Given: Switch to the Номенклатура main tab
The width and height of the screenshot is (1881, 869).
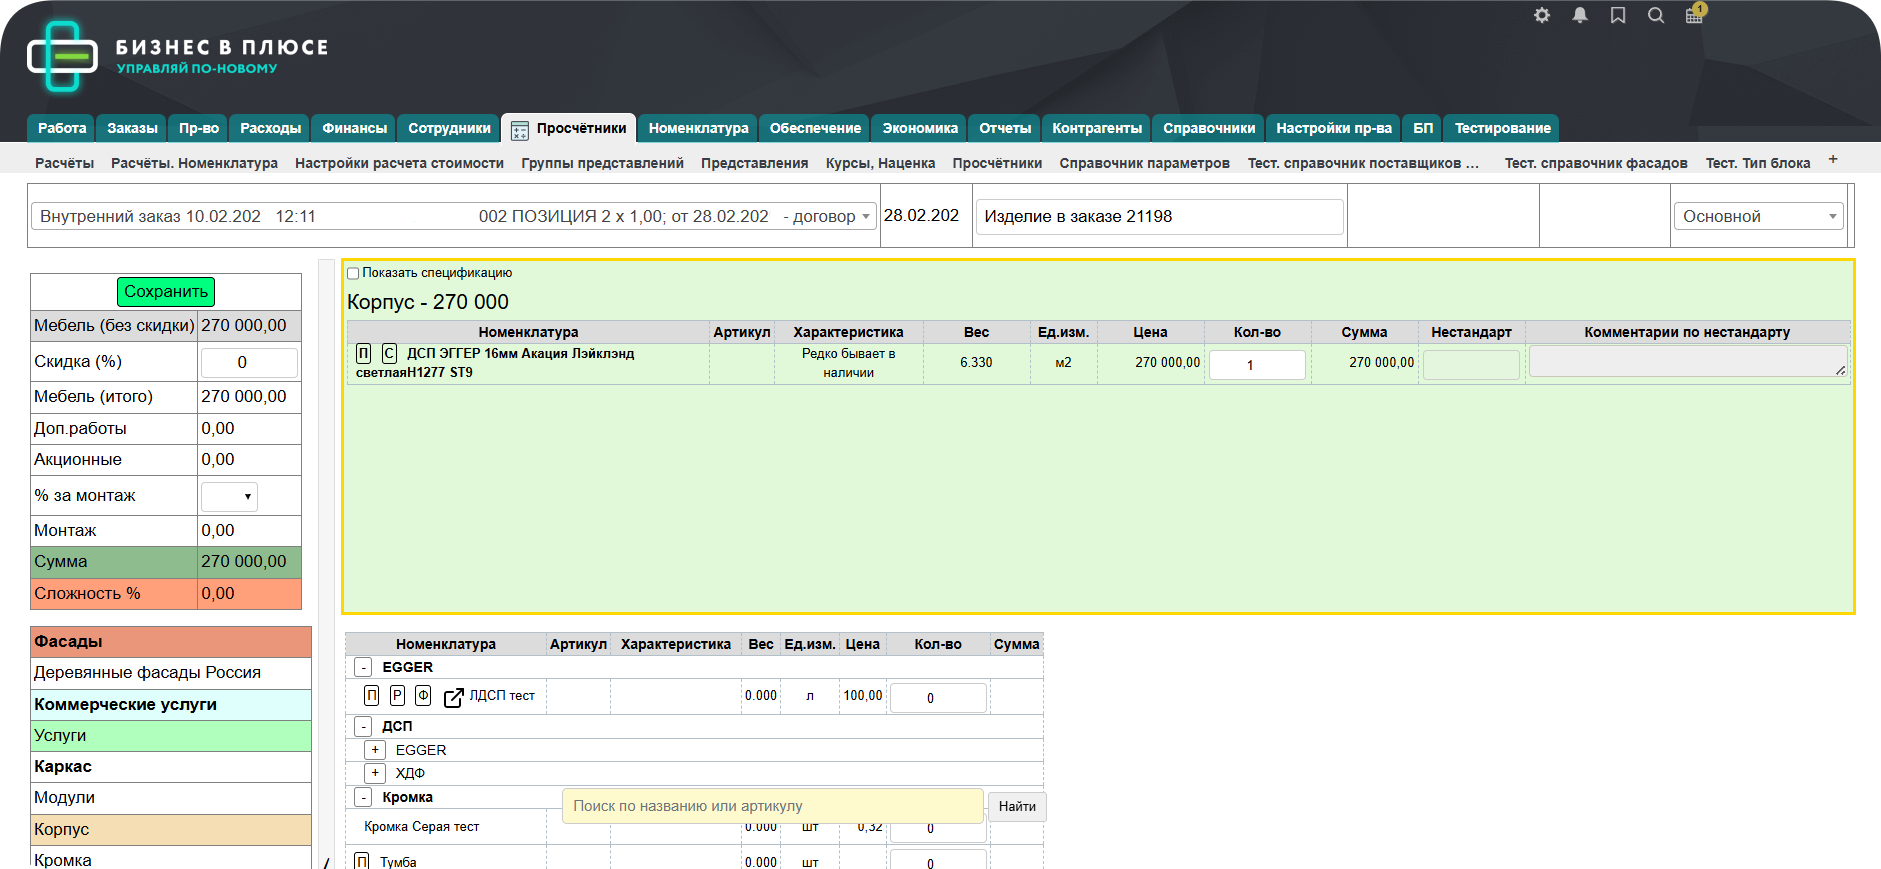Looking at the screenshot, I should pos(698,128).
